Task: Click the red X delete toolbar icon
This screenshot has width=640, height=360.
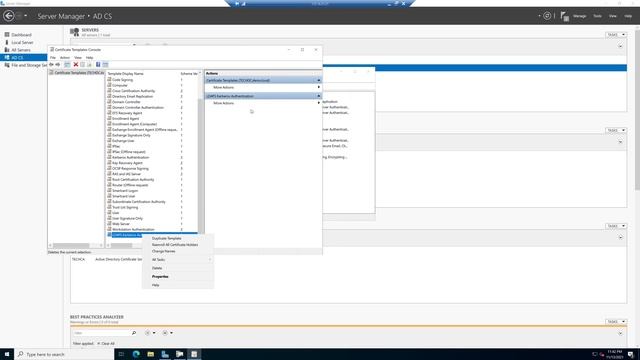Action: coord(76,64)
